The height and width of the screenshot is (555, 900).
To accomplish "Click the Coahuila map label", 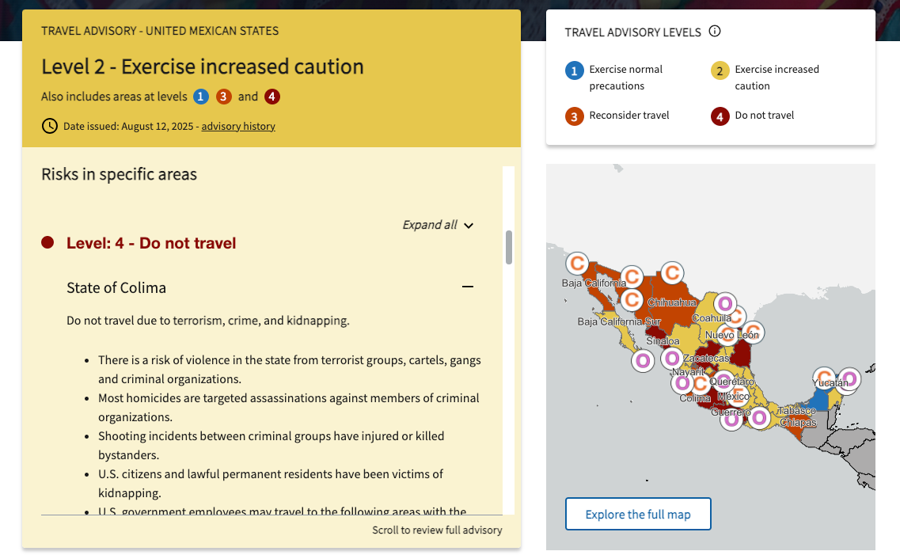I will coord(712,318).
